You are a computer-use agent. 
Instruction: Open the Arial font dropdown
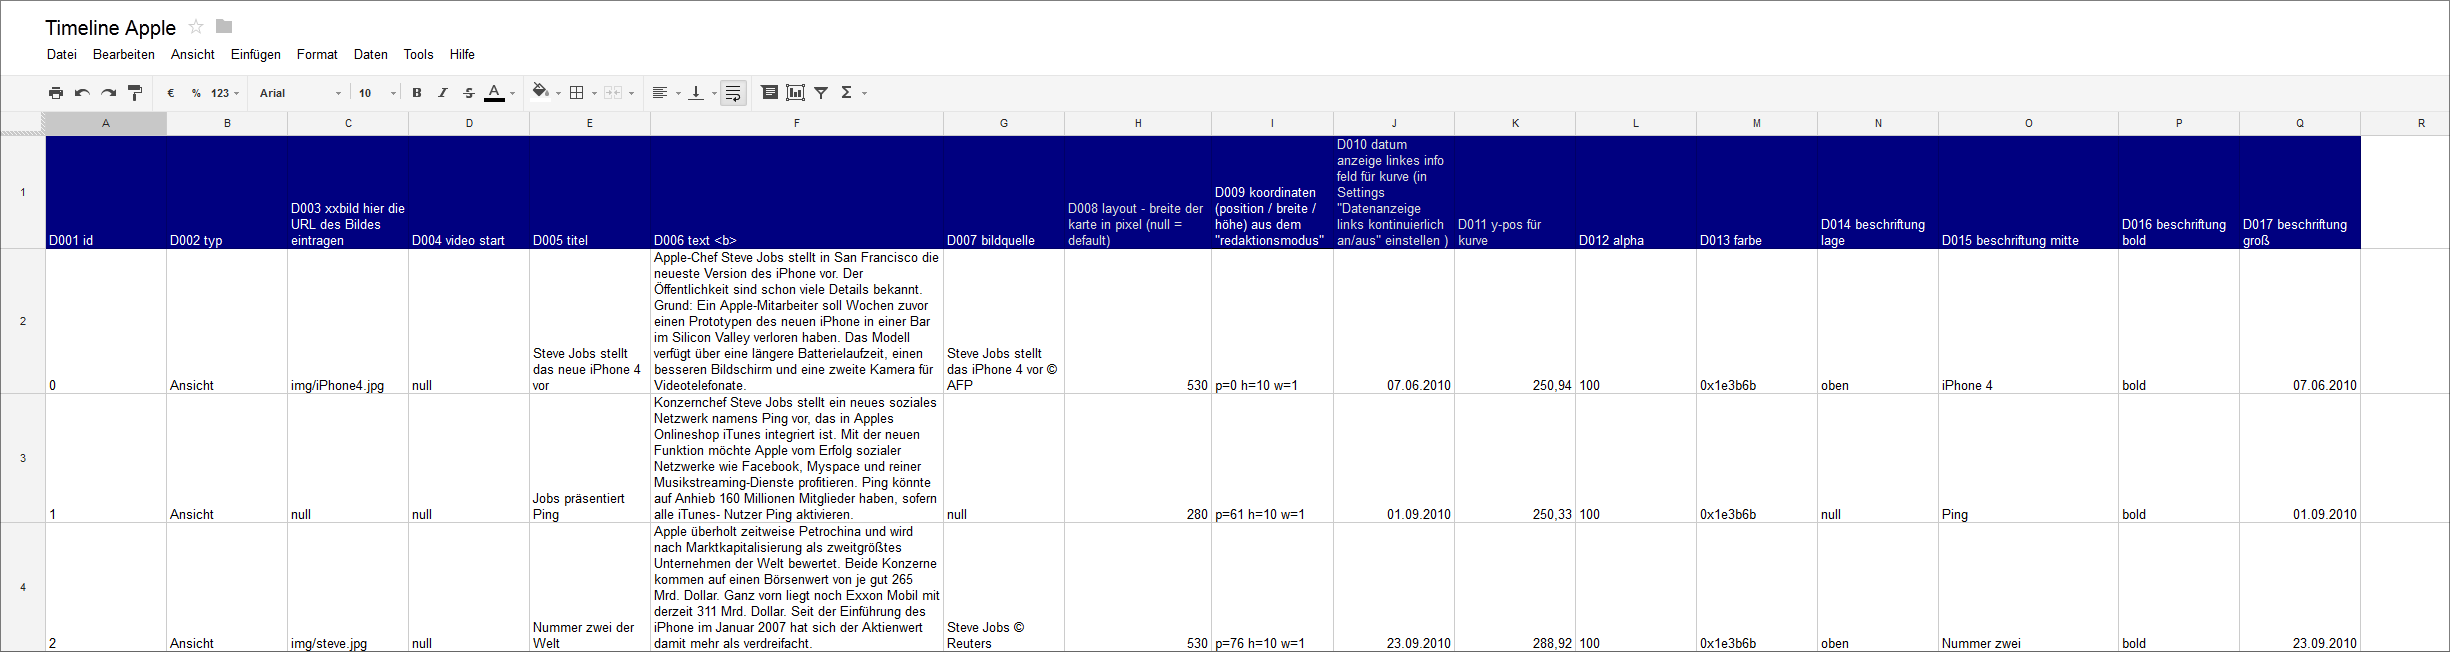coord(300,93)
